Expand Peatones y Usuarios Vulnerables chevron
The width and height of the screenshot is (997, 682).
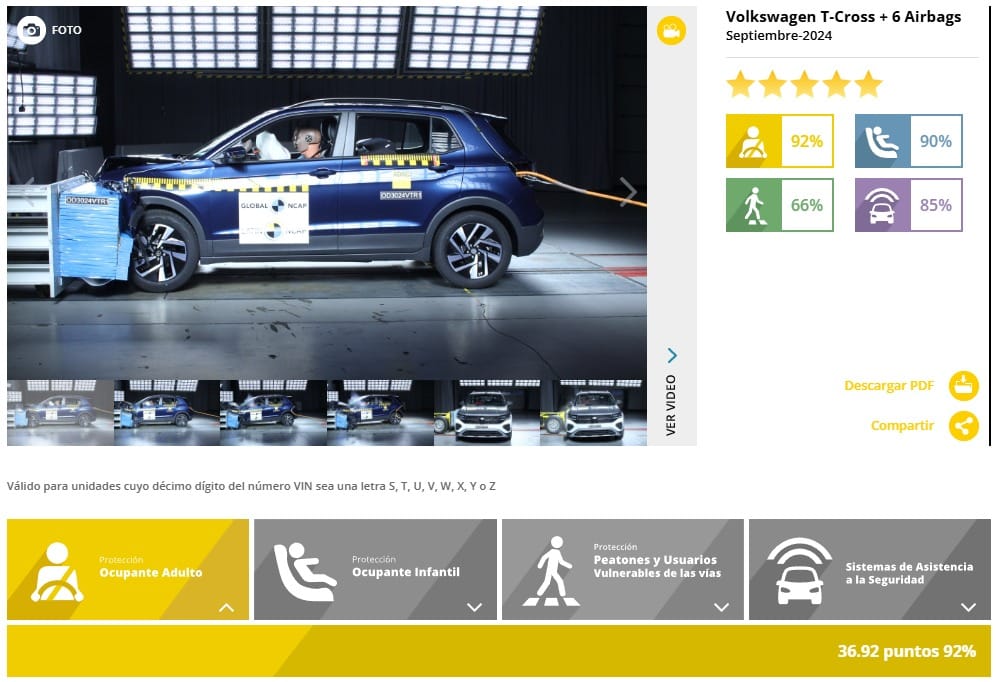pos(721,607)
